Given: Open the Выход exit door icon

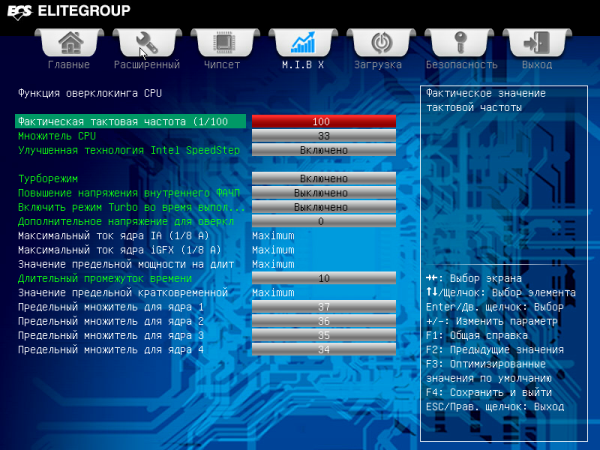Looking at the screenshot, I should (x=537, y=42).
